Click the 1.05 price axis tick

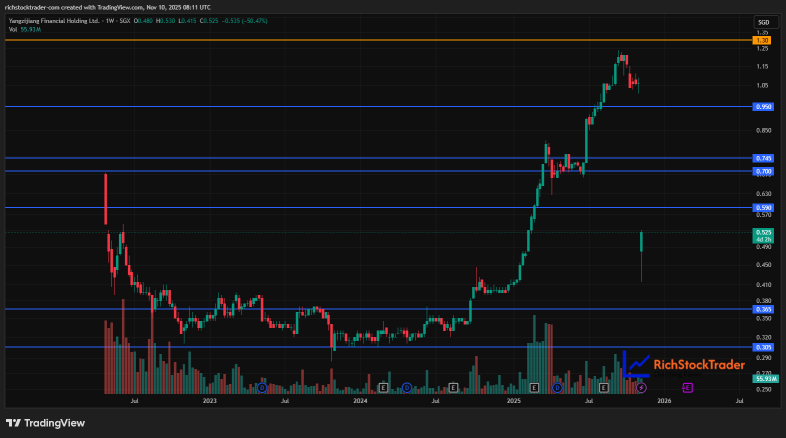pyautogui.click(x=762, y=86)
